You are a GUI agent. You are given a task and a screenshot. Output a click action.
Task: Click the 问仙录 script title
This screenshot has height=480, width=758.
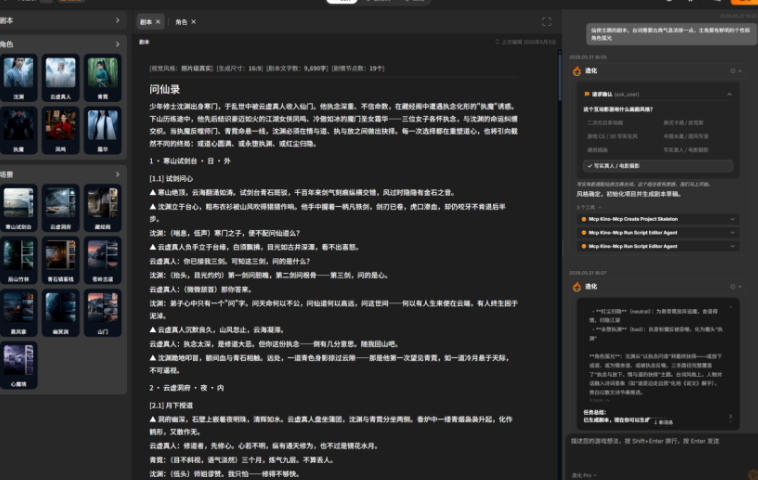tap(165, 89)
